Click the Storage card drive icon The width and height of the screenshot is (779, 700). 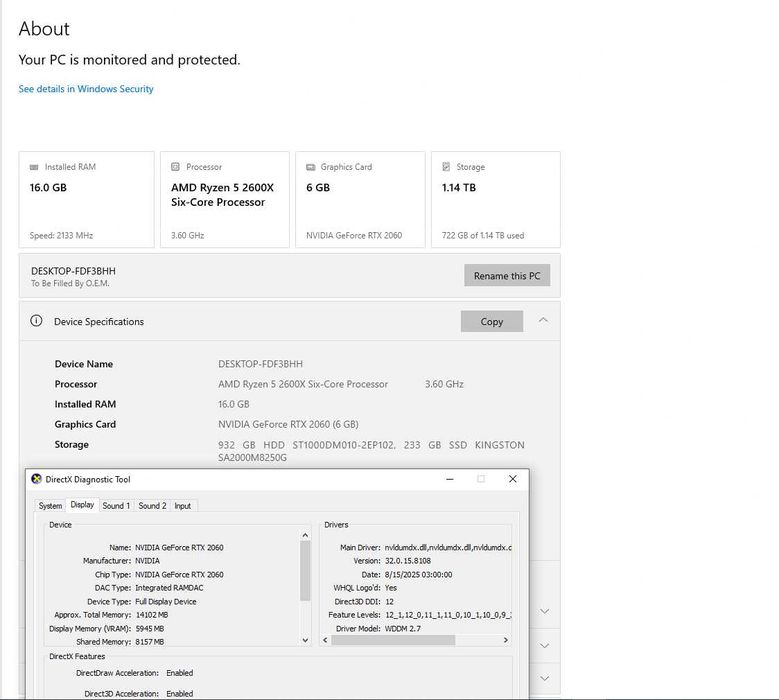click(446, 167)
